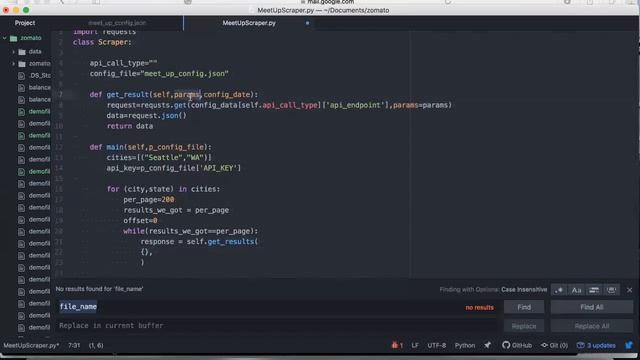Open the .DS_Store file in tree
This screenshot has width=640, height=360.
[40, 76]
